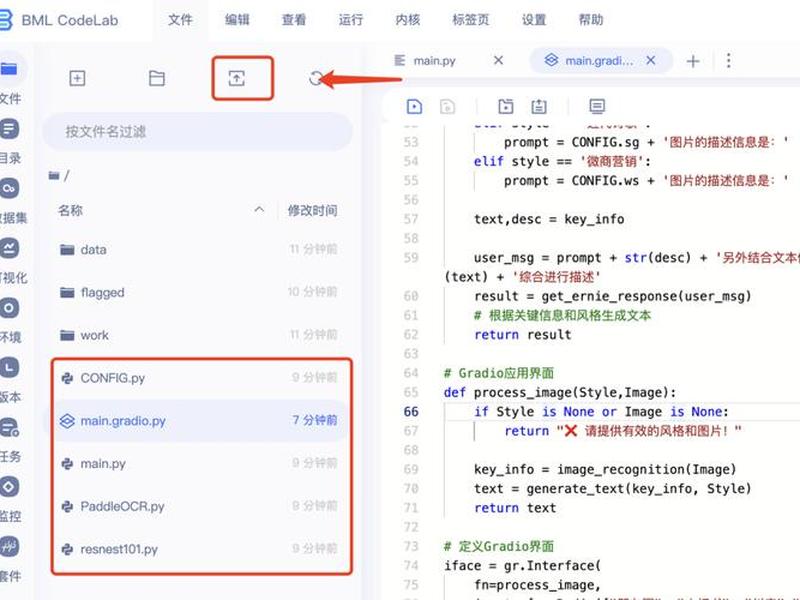This screenshot has height=600, width=800.
Task: Open the 版本 sidebar panel
Action: coord(10,378)
